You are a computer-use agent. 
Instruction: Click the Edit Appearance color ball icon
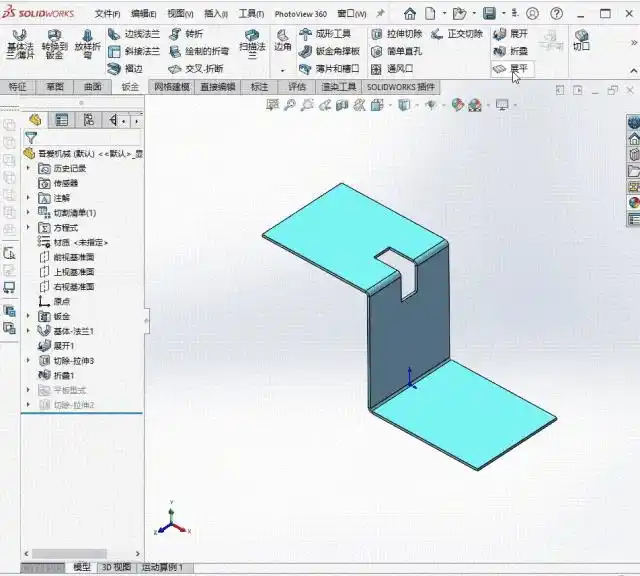458,105
